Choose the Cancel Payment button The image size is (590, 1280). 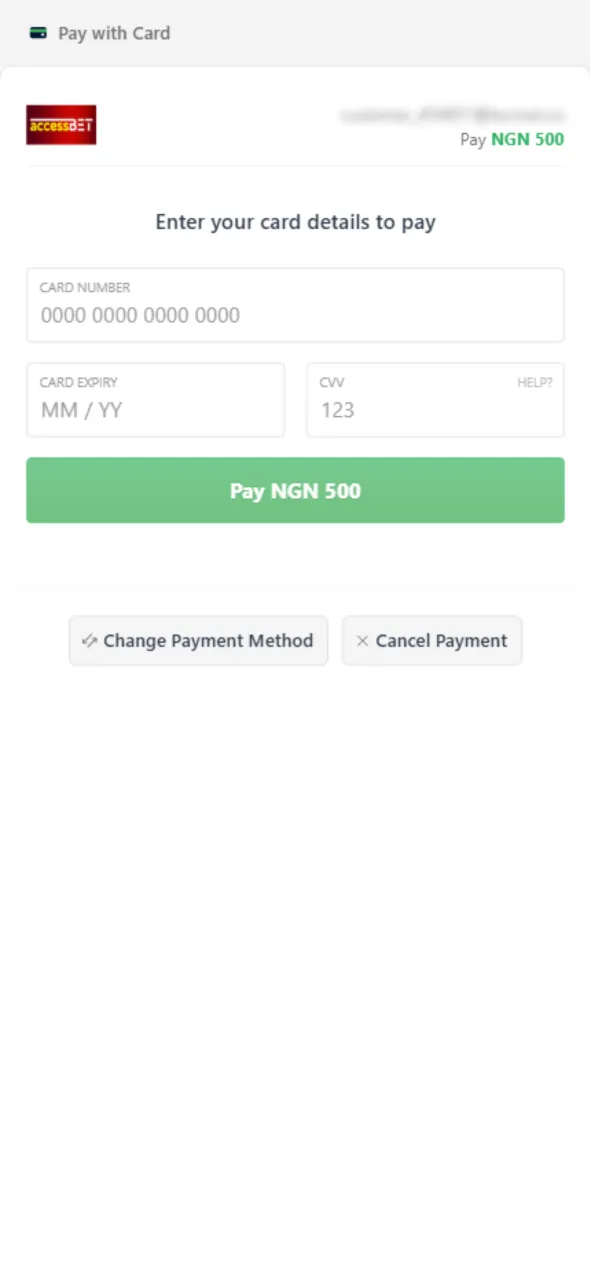click(x=432, y=641)
